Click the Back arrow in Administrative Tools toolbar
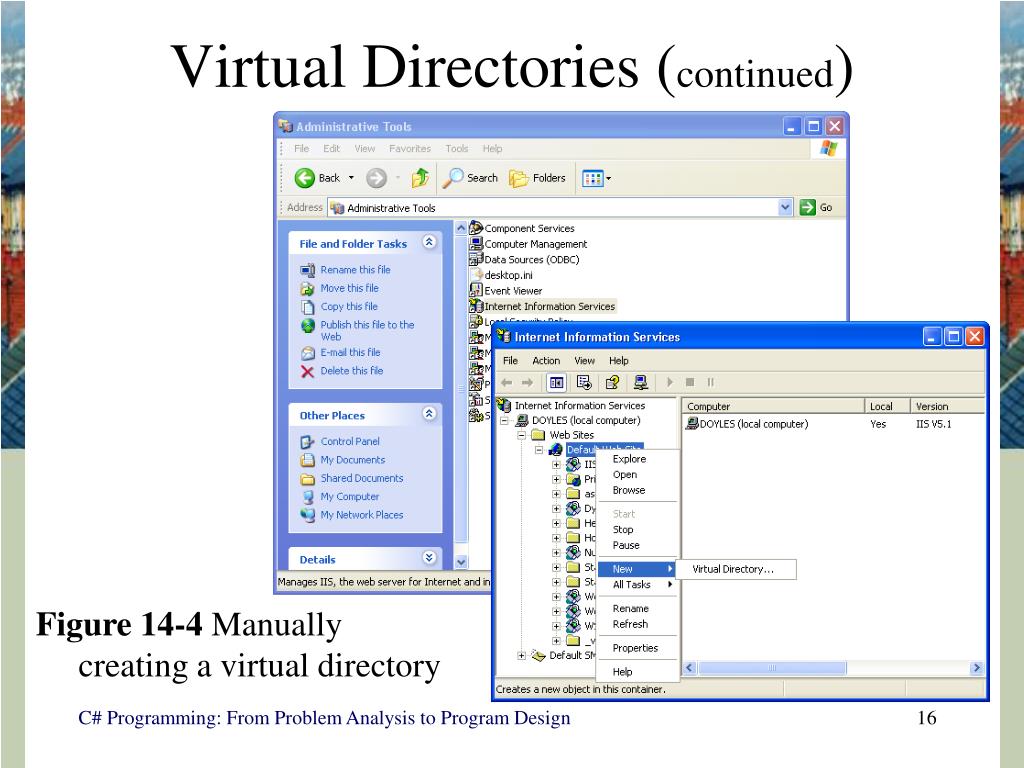The width and height of the screenshot is (1024, 768). point(305,178)
